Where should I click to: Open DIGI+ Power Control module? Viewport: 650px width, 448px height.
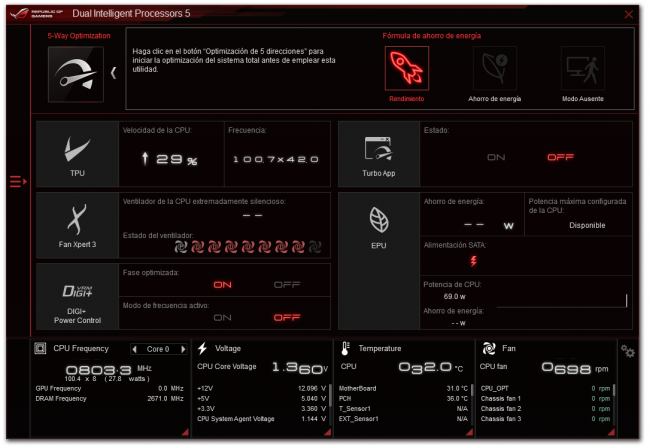point(77,297)
